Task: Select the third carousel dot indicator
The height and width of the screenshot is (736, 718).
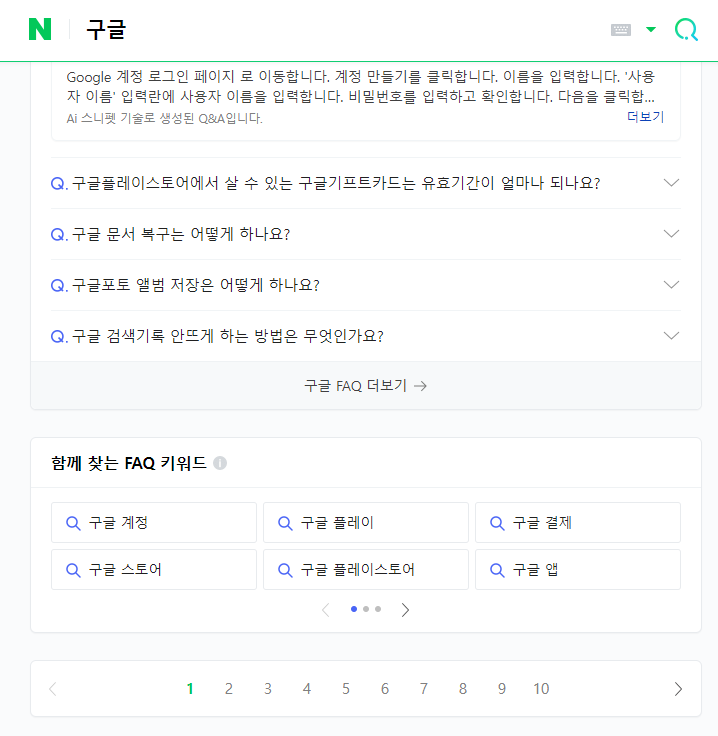Action: tap(378, 609)
